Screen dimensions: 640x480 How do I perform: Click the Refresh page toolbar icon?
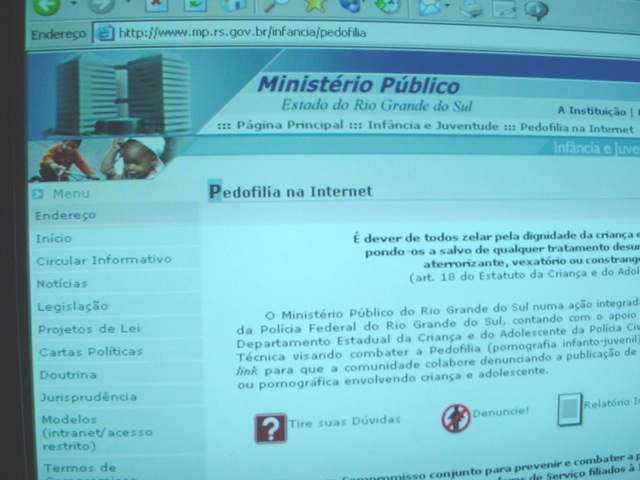pyautogui.click(x=195, y=4)
